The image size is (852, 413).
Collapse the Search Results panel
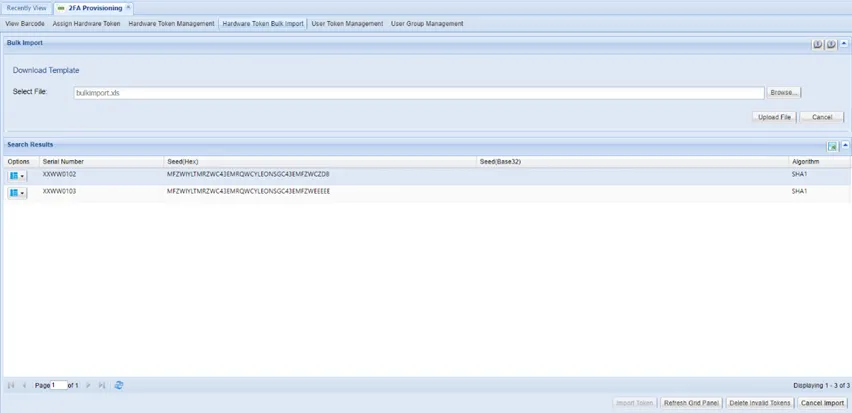(845, 146)
